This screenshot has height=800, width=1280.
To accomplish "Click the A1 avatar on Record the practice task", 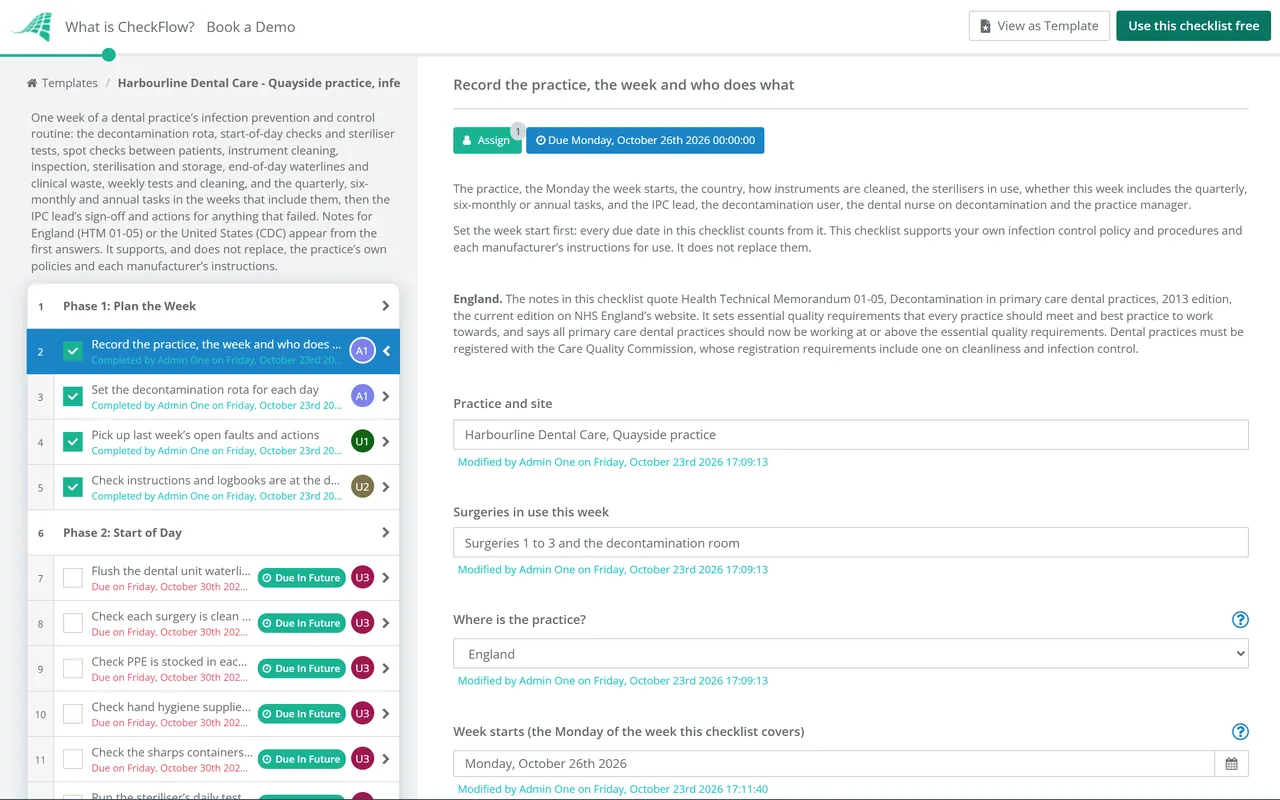I will (x=362, y=351).
